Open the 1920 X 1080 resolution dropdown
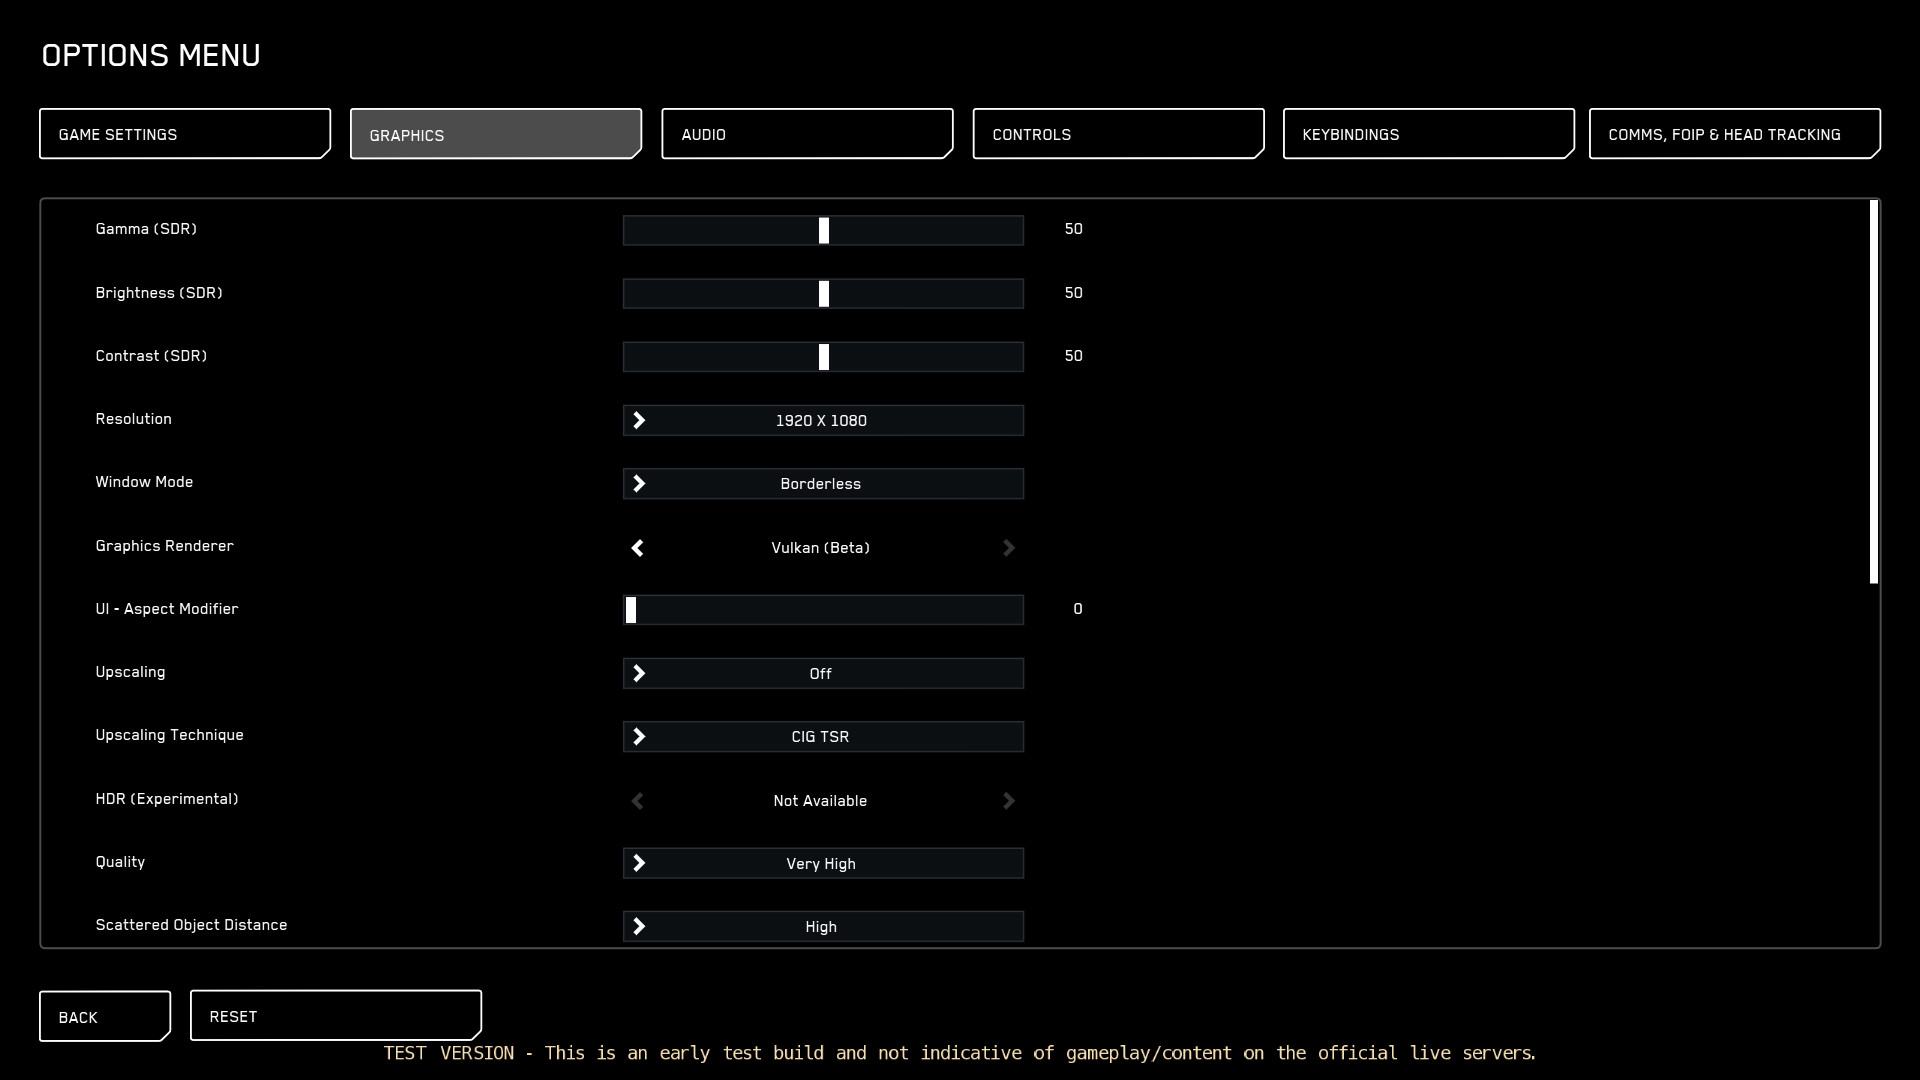Viewport: 1920px width, 1080px height. coord(822,421)
